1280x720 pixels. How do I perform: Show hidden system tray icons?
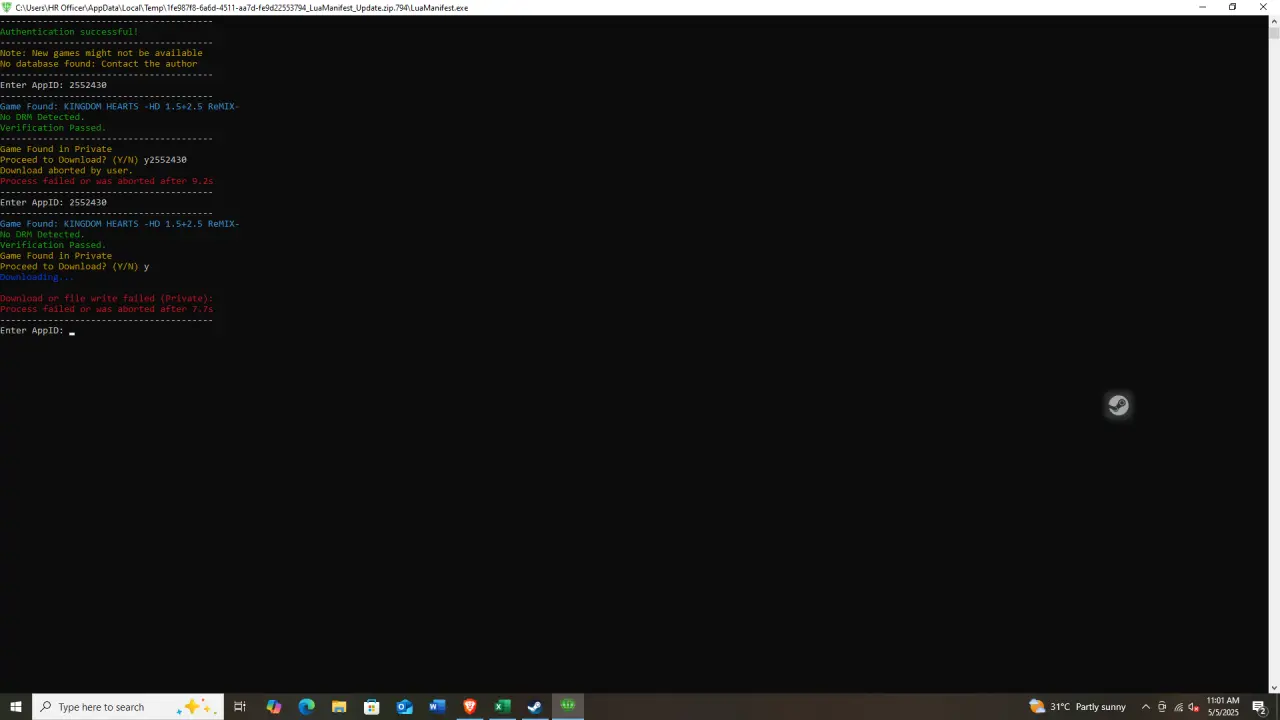click(x=1146, y=707)
